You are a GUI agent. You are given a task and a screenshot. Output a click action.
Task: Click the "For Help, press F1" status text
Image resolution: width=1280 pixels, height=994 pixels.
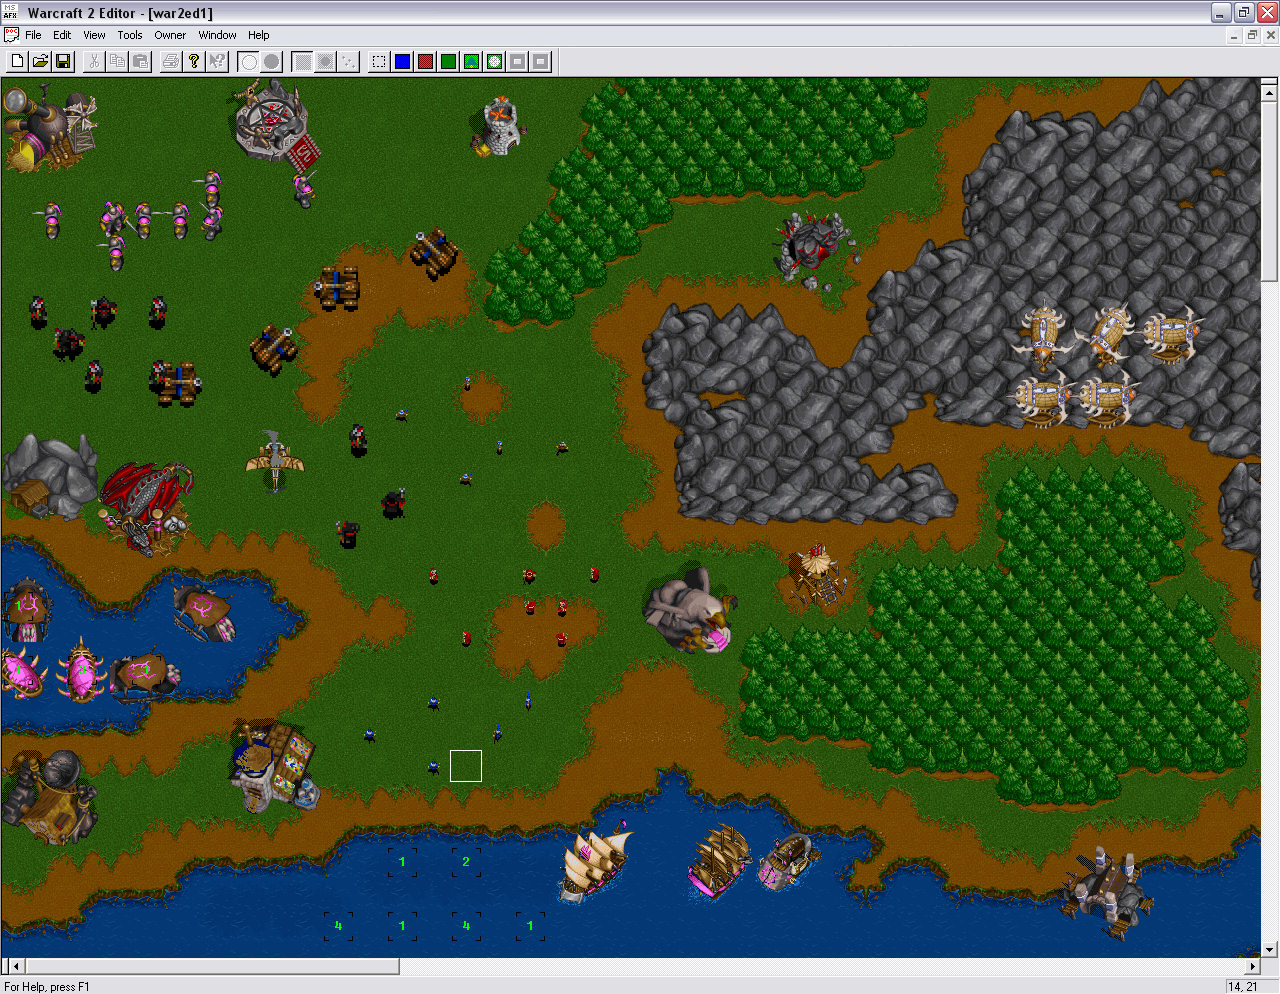(47, 987)
